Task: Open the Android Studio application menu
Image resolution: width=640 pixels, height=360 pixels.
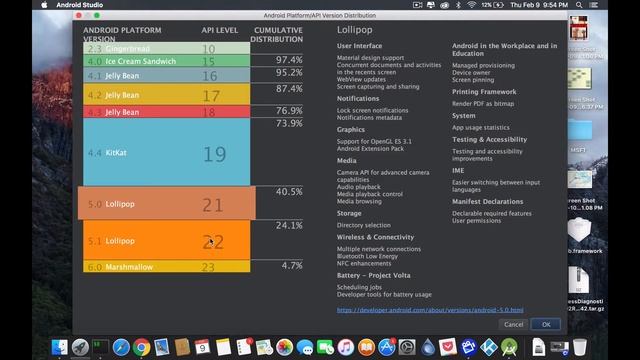Action: pyautogui.click(x=80, y=5)
